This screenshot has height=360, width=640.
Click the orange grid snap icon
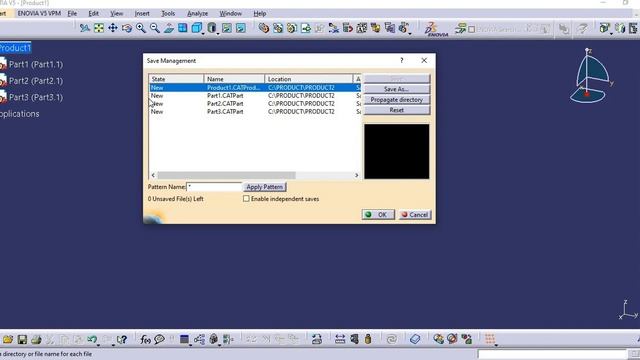pyautogui.click(x=490, y=339)
